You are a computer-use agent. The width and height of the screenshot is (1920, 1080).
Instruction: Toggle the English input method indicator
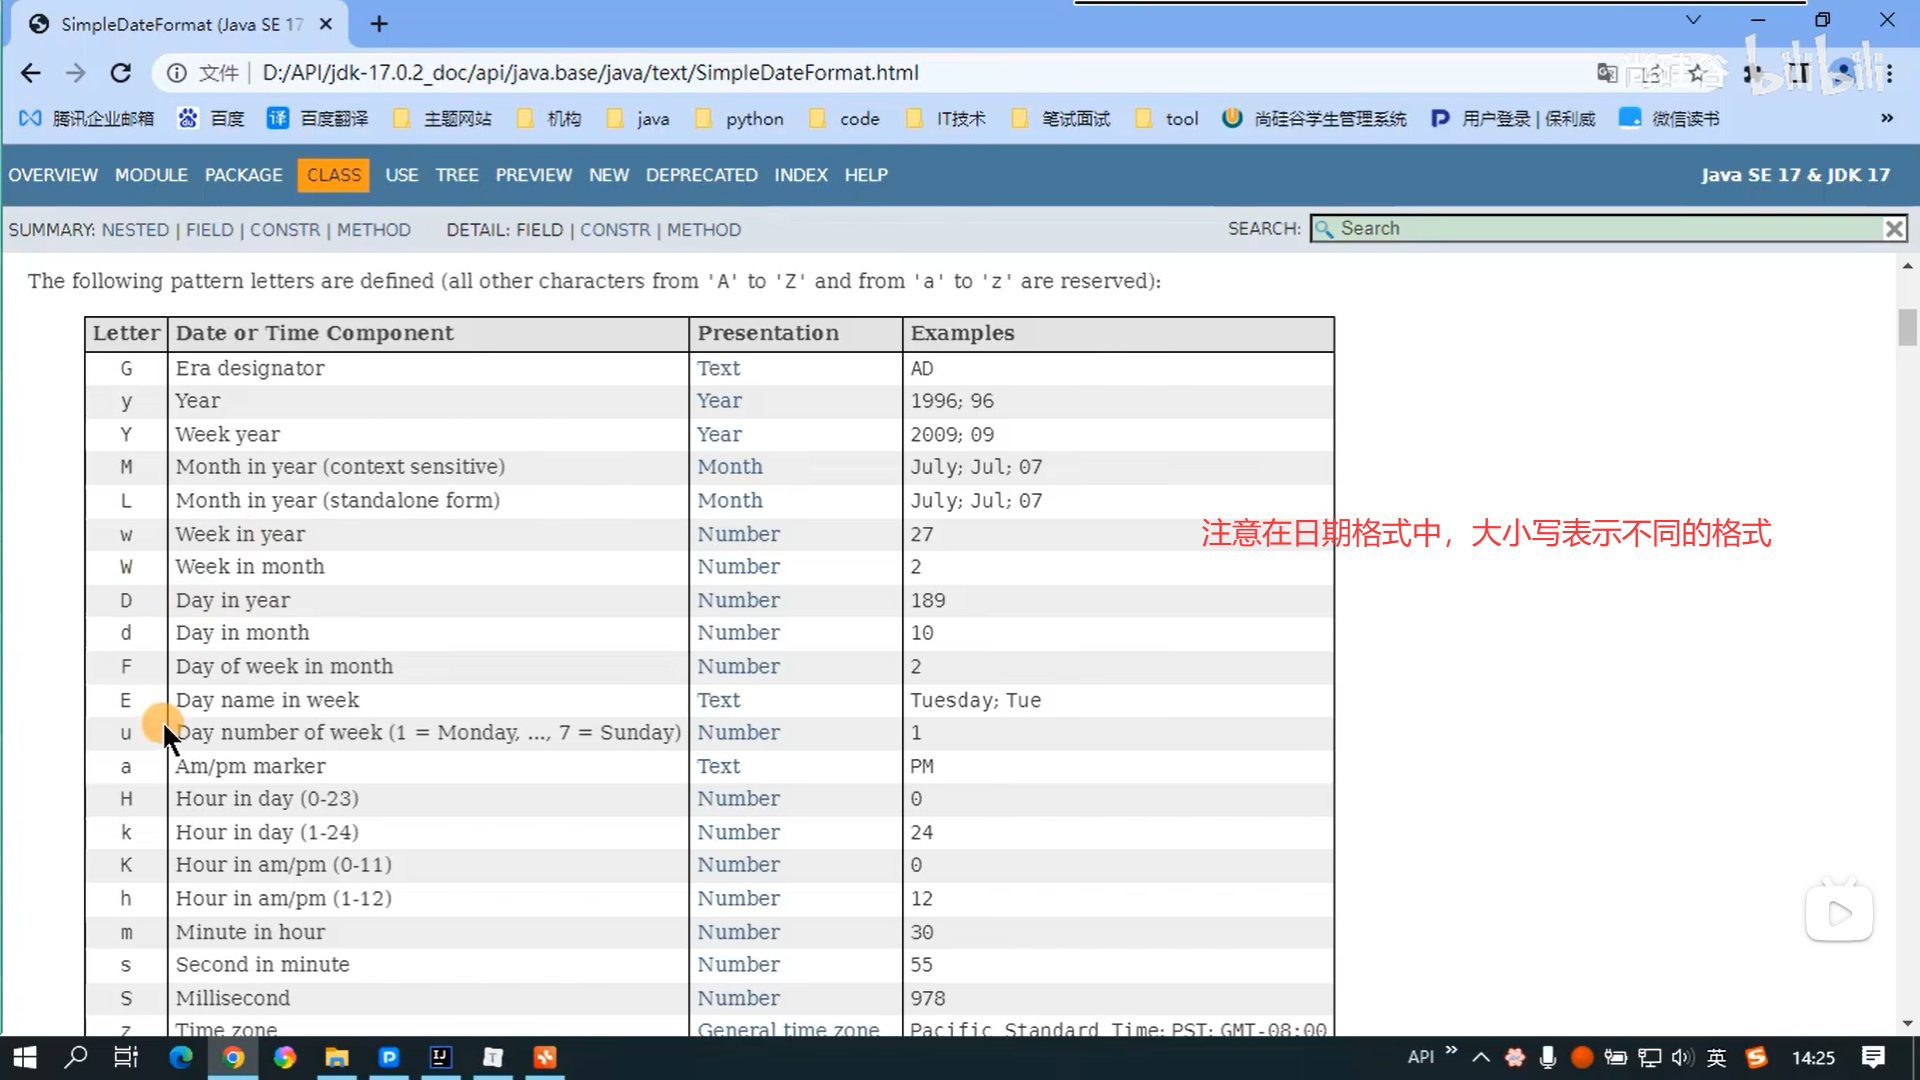coord(1717,1057)
